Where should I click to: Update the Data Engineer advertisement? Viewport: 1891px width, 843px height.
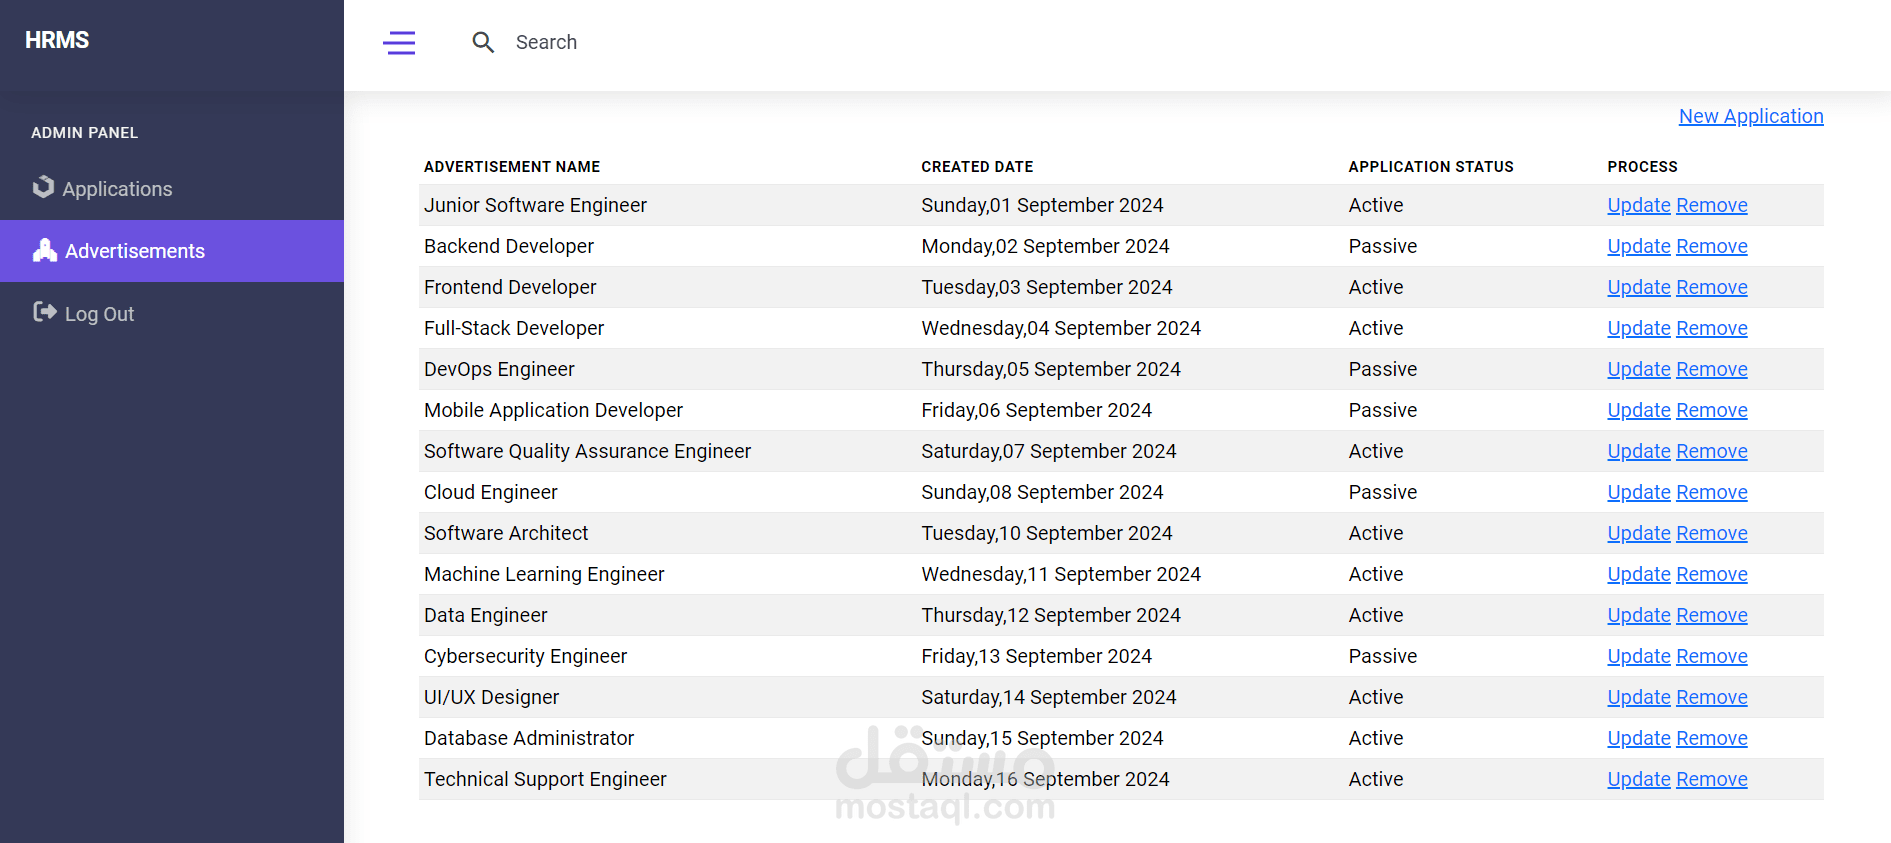point(1639,615)
